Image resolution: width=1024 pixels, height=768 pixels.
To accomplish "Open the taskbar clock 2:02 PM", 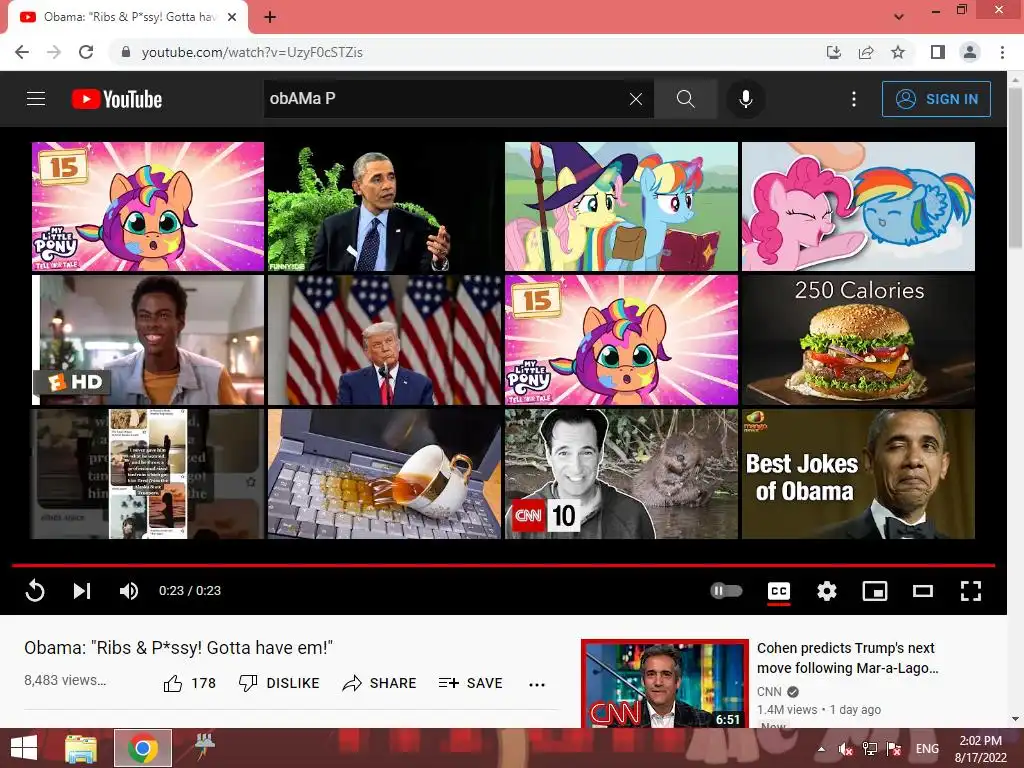I will click(x=981, y=749).
